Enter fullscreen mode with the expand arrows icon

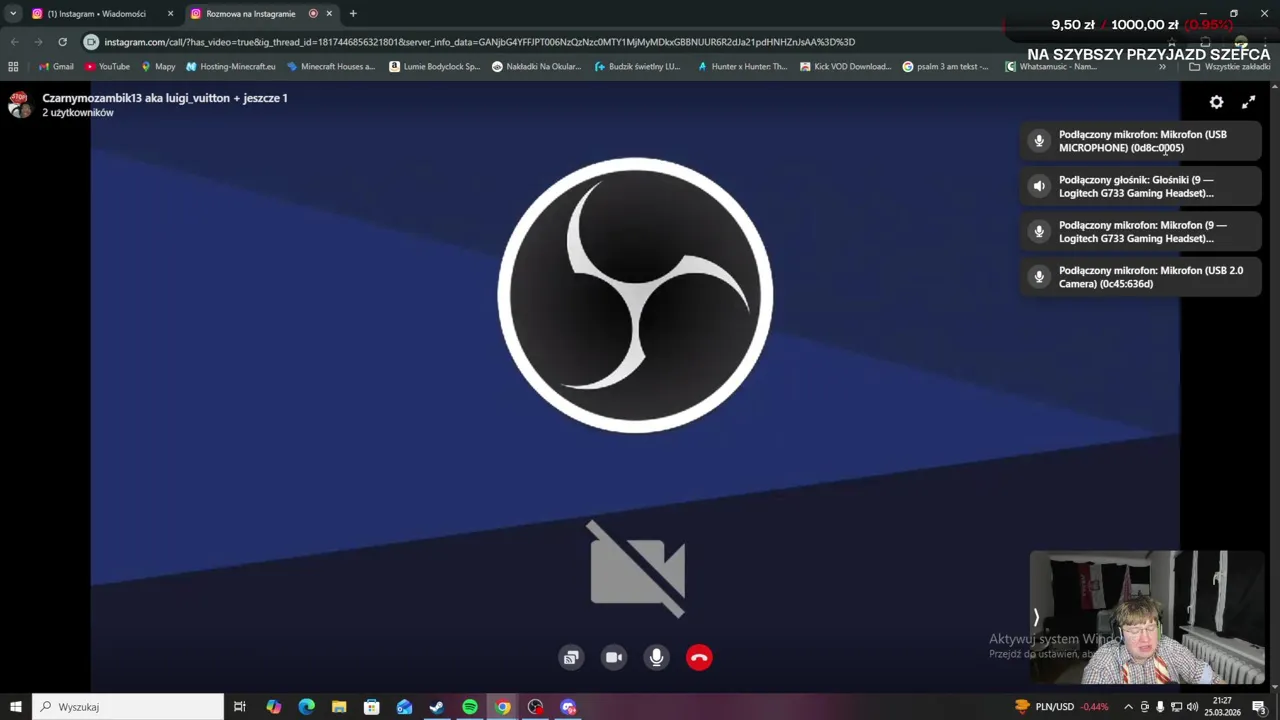(1249, 102)
